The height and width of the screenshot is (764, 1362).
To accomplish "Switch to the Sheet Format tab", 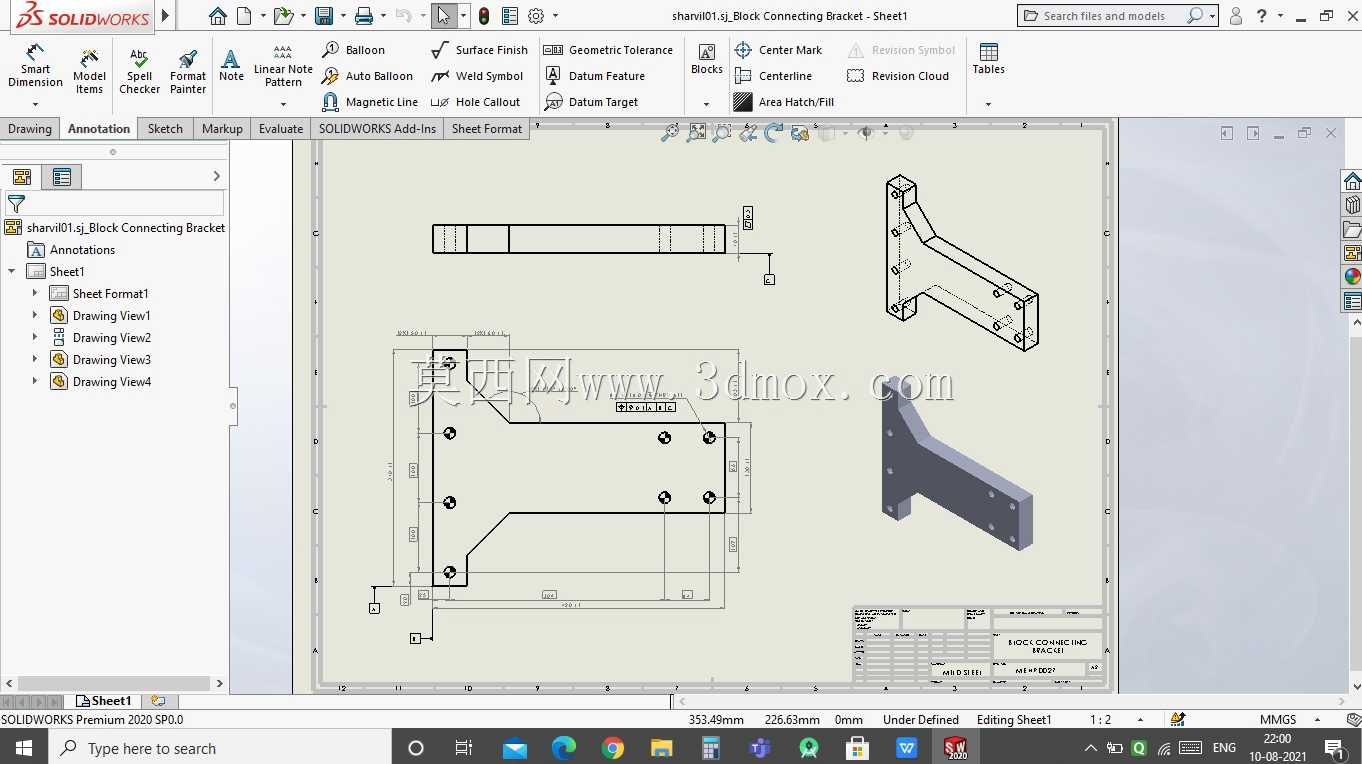I will pos(487,129).
